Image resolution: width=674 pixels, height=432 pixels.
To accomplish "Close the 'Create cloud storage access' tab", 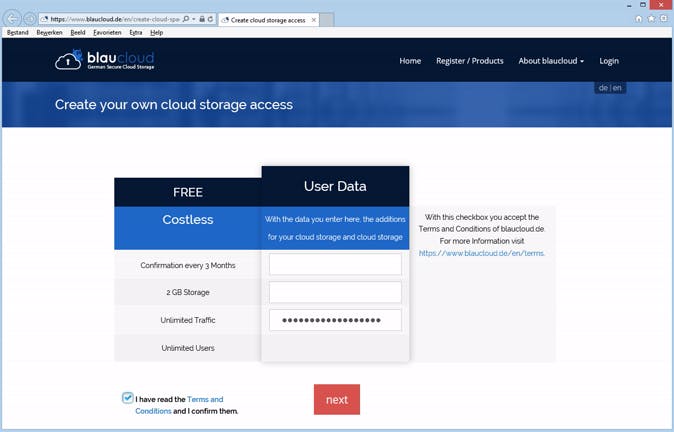I will coord(314,20).
